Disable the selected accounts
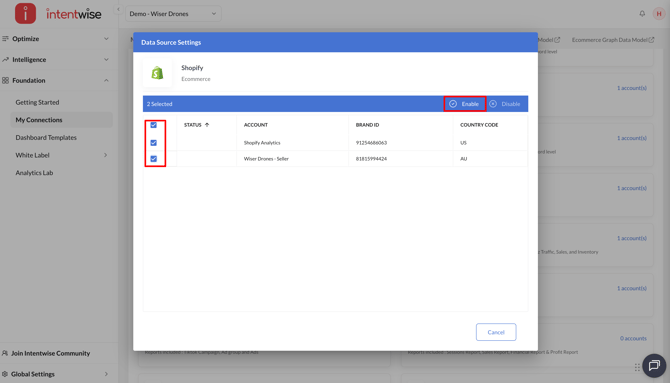Screen dimensions: 670x383 [505, 104]
